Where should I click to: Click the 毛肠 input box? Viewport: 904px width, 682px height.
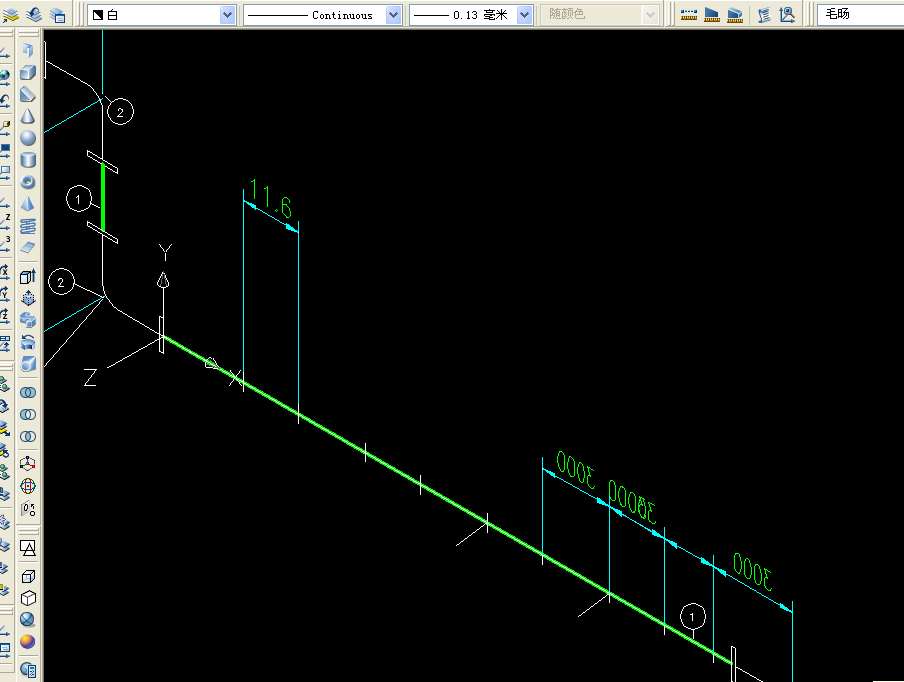pos(860,14)
